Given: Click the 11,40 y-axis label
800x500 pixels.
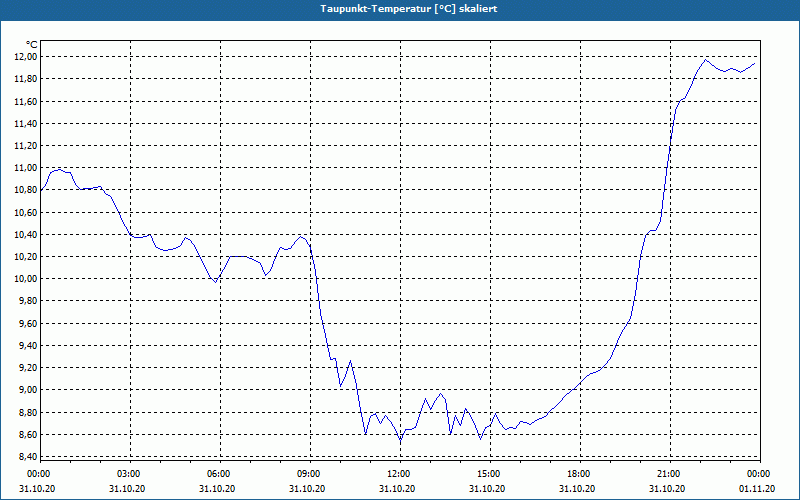Looking at the screenshot, I should (x=28, y=123).
